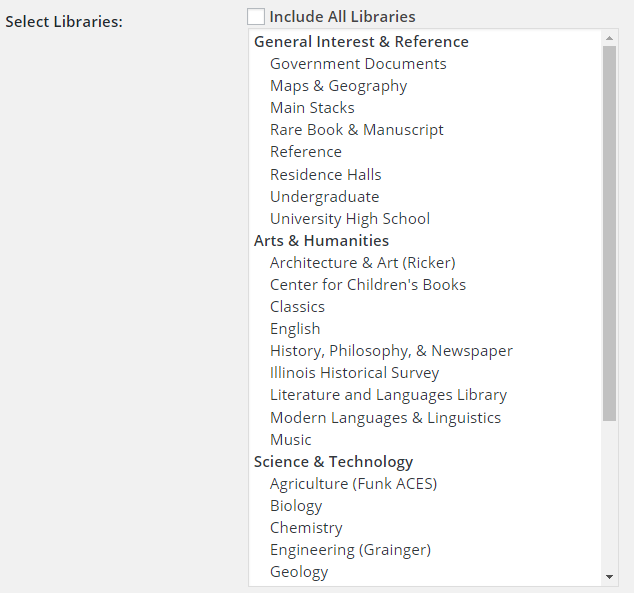Click the library list scrollbar thumb
This screenshot has width=634, height=593.
(x=610, y=232)
